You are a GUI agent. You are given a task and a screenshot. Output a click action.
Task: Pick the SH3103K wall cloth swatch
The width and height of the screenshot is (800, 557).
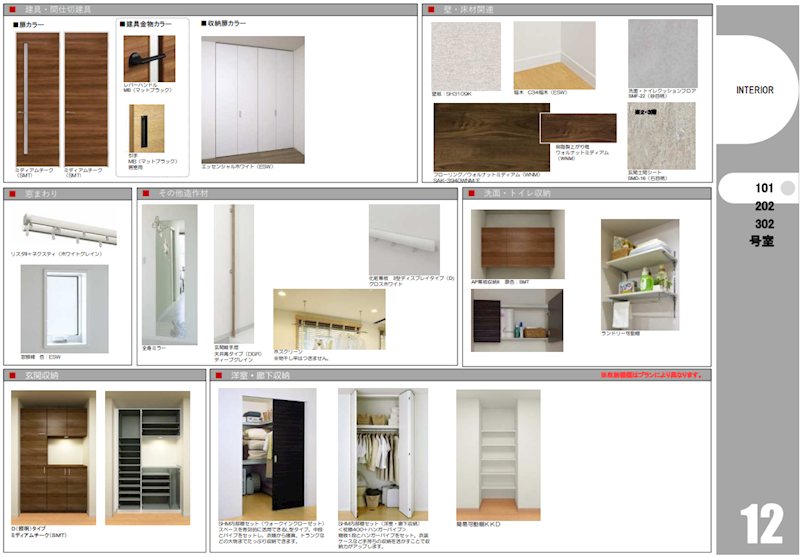466,55
